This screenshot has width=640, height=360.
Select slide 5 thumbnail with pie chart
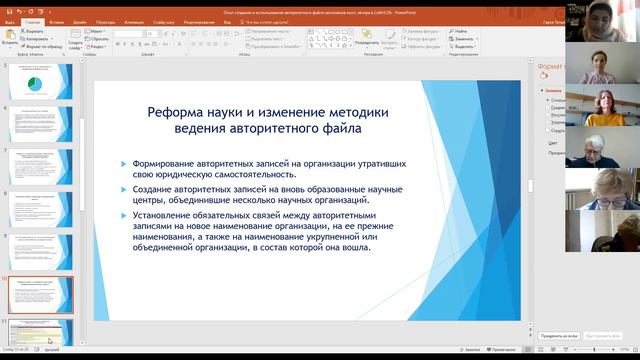pos(40,81)
